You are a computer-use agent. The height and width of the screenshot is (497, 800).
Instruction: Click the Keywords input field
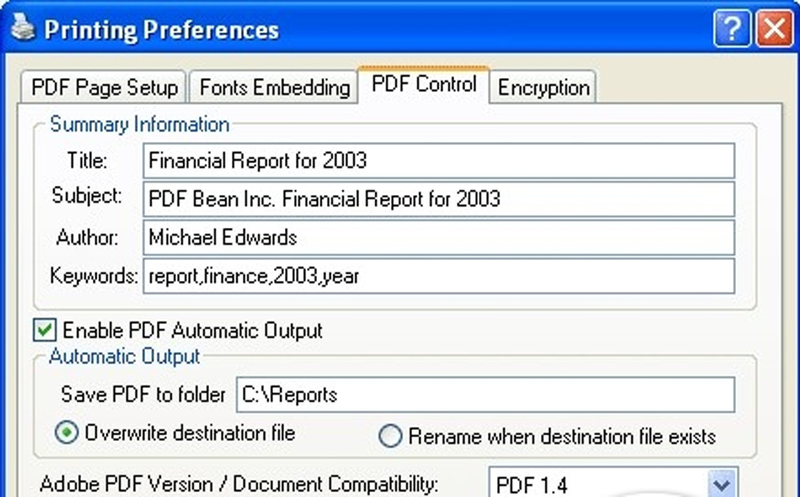pos(439,276)
